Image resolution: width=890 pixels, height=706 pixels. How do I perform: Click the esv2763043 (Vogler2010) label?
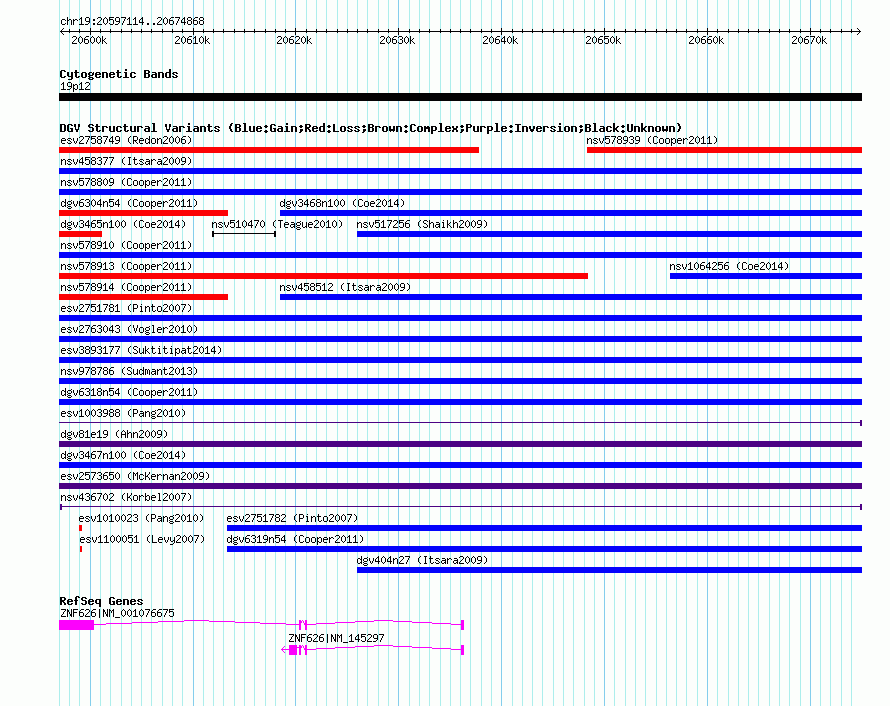pos(129,329)
